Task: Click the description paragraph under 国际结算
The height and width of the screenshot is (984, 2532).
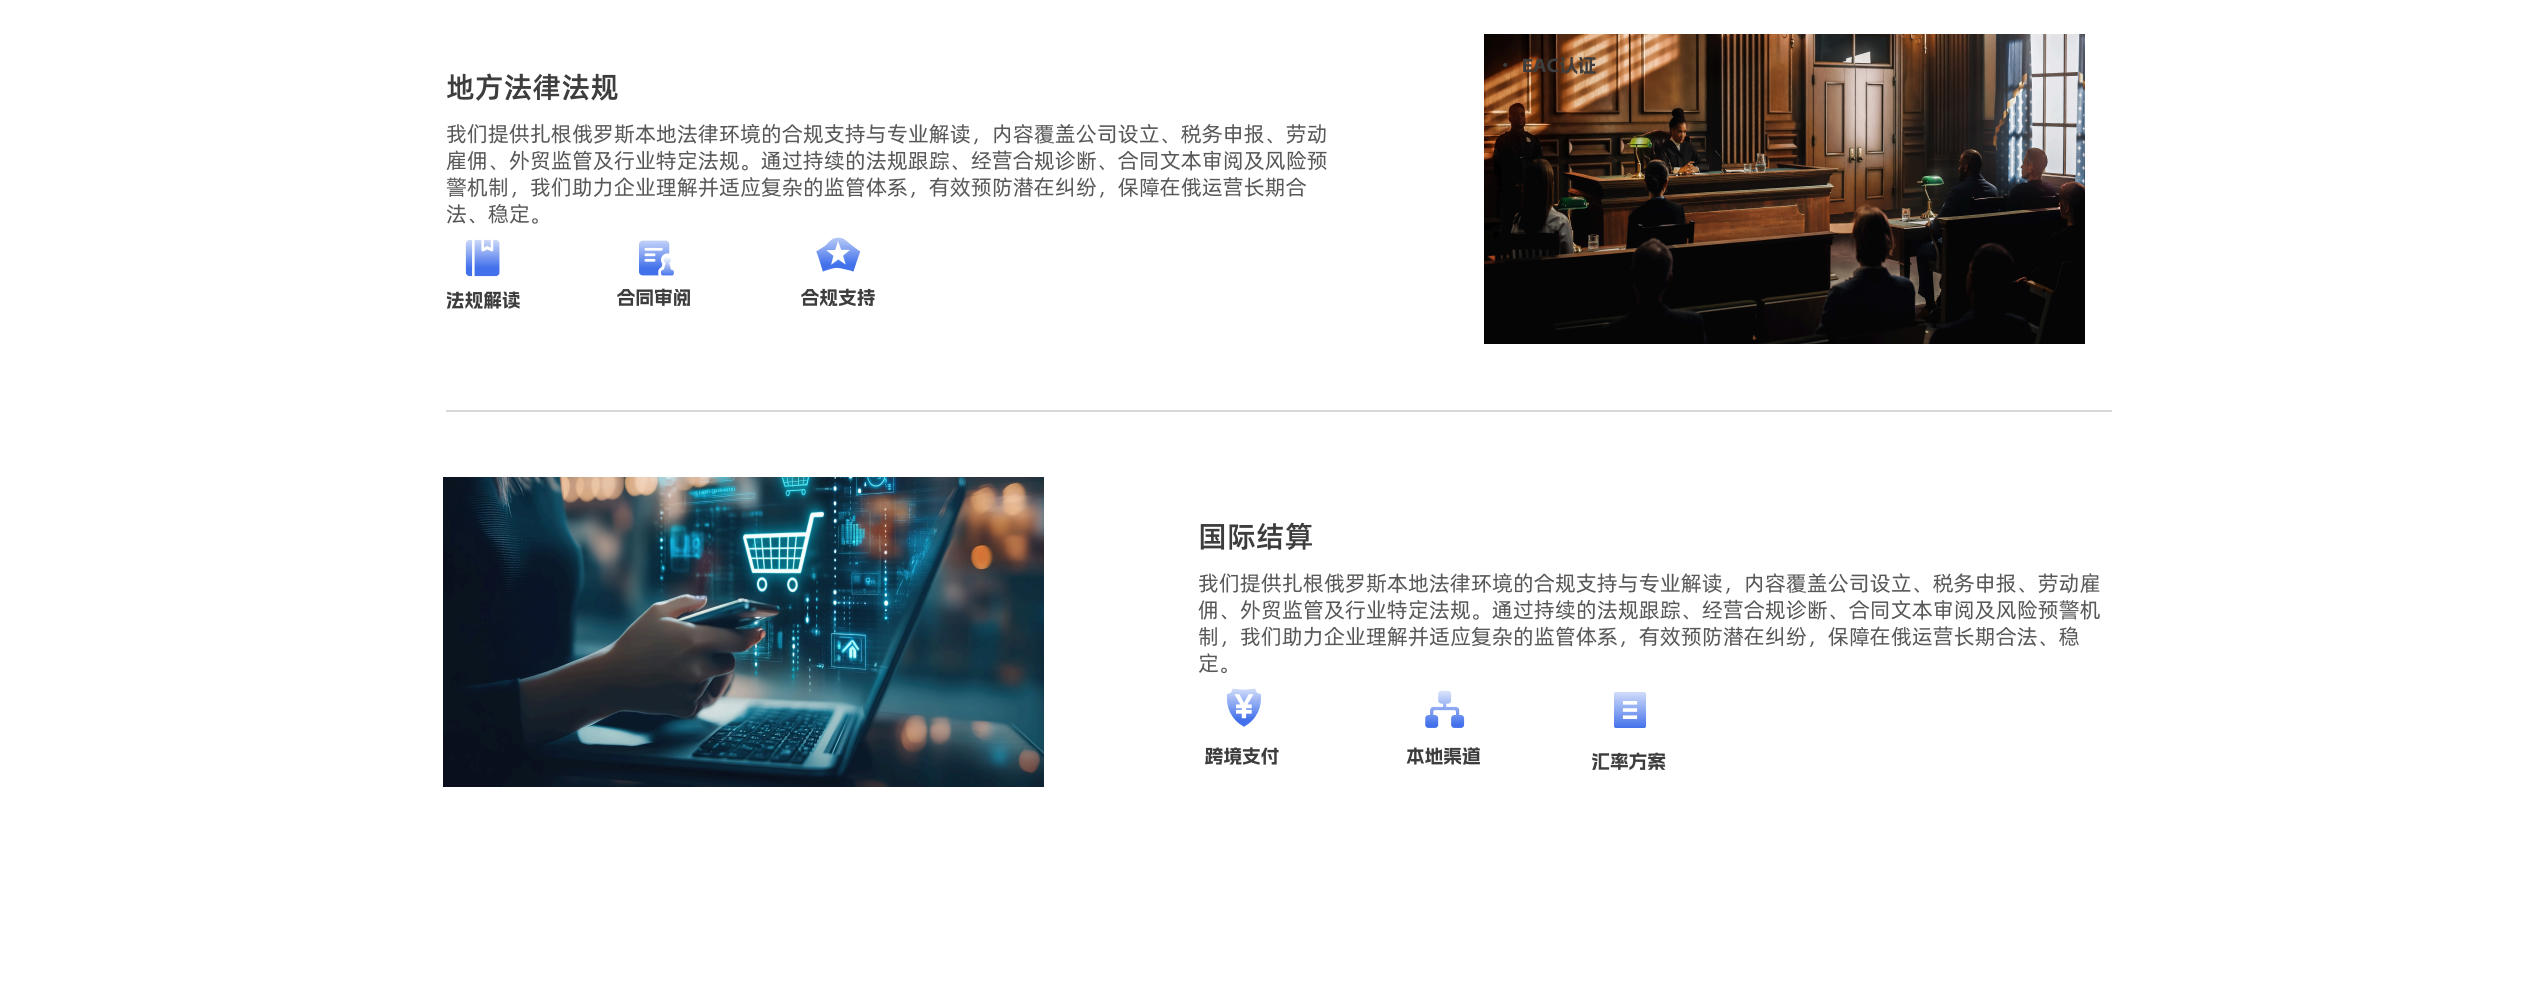Action: (1648, 623)
